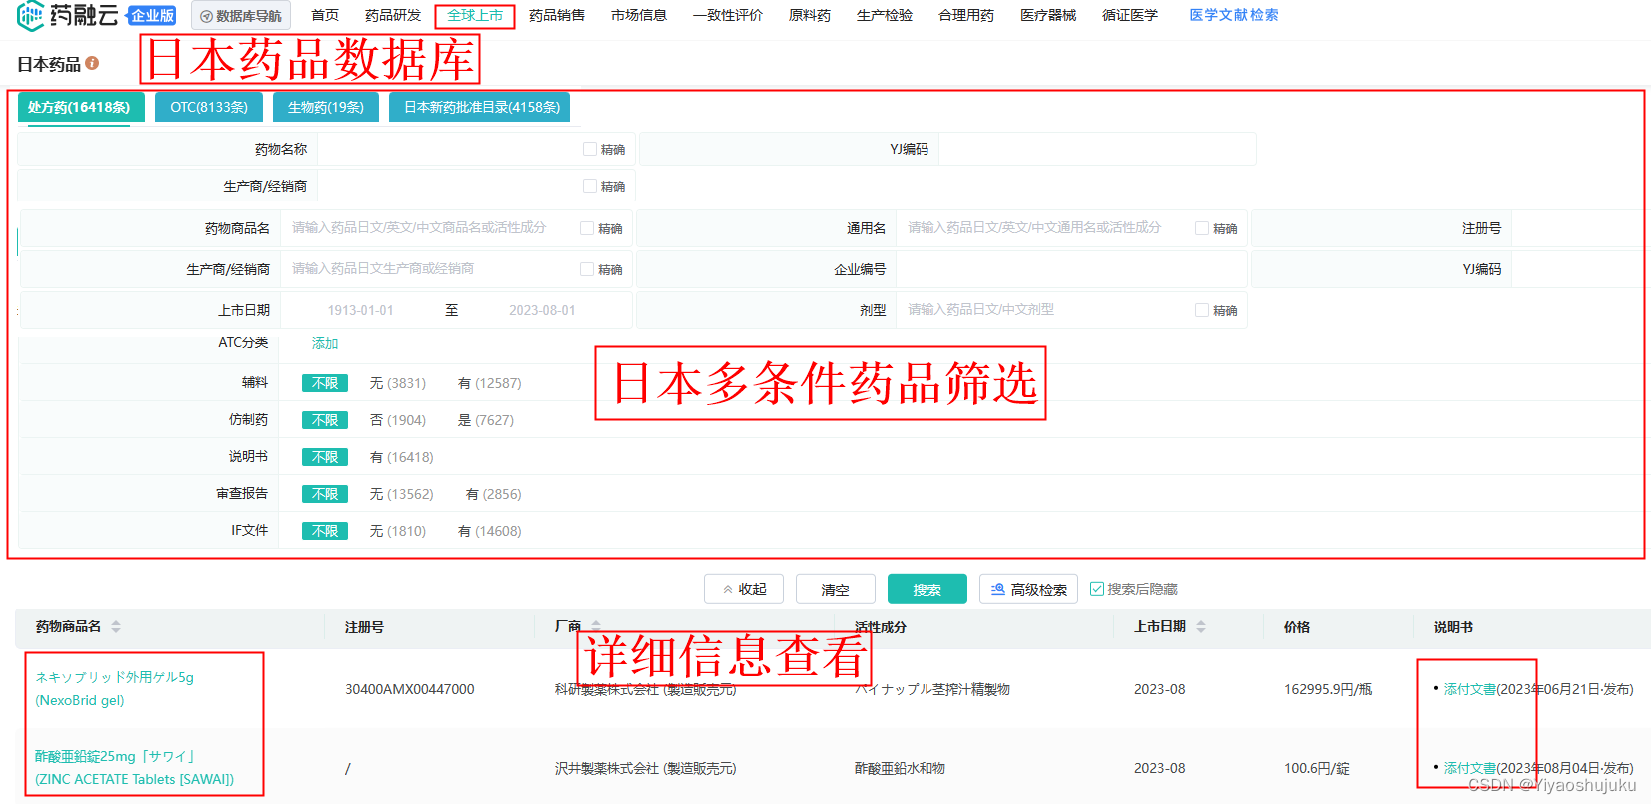Open the 合理用药 menu
1651x804 pixels.
[x=966, y=15]
